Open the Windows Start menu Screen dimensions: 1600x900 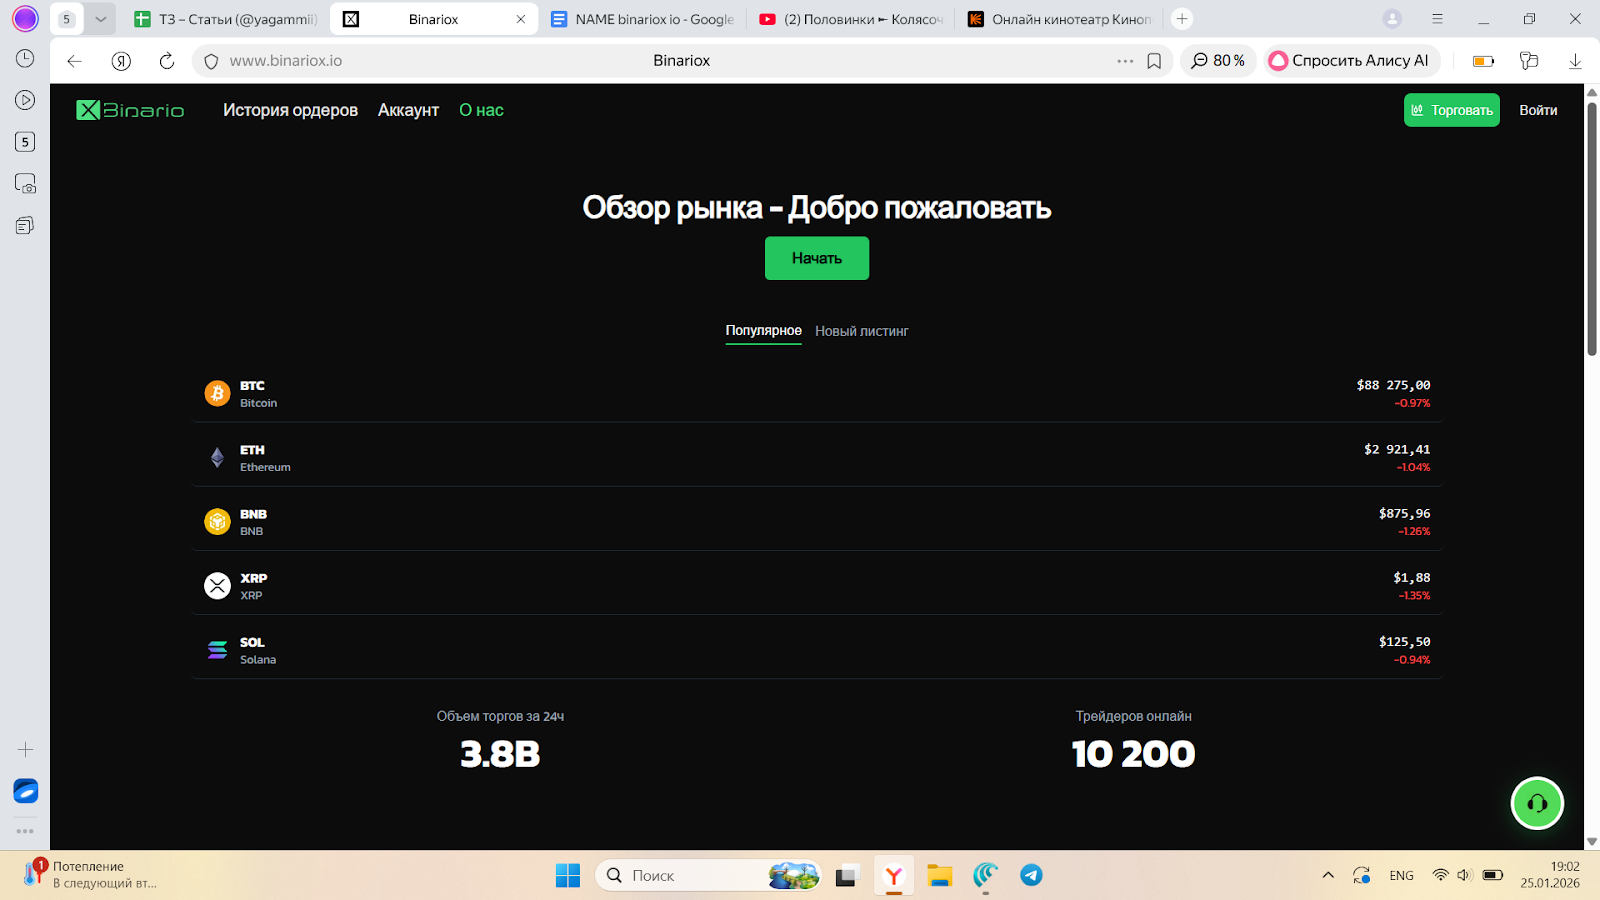pyautogui.click(x=568, y=875)
